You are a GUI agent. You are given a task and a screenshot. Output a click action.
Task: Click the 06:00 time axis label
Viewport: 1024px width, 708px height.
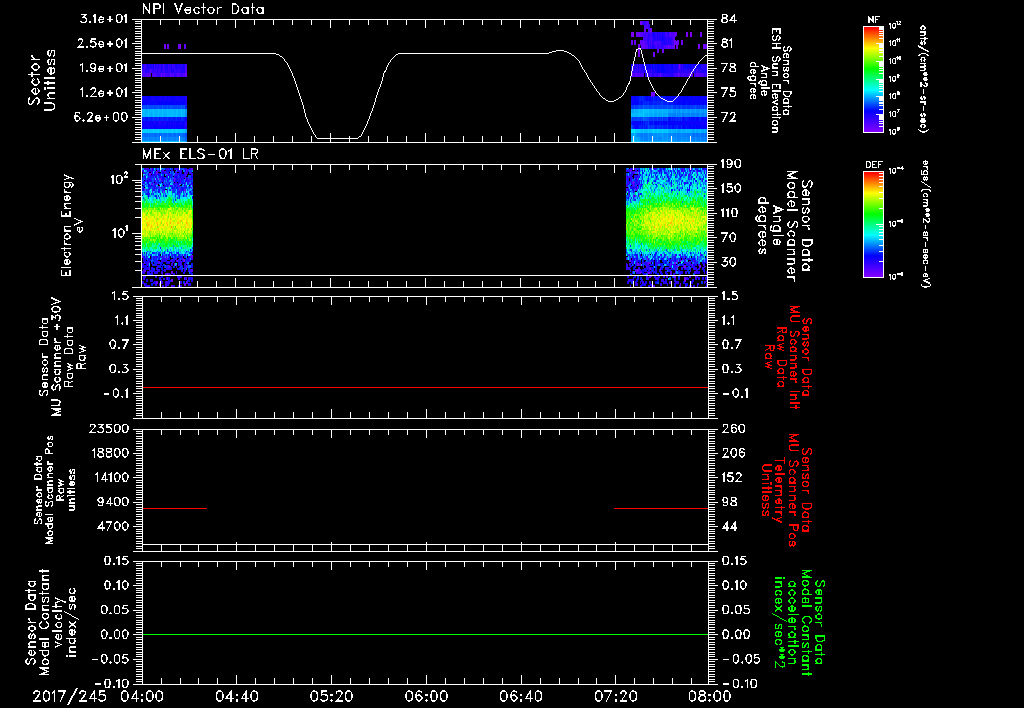426,696
